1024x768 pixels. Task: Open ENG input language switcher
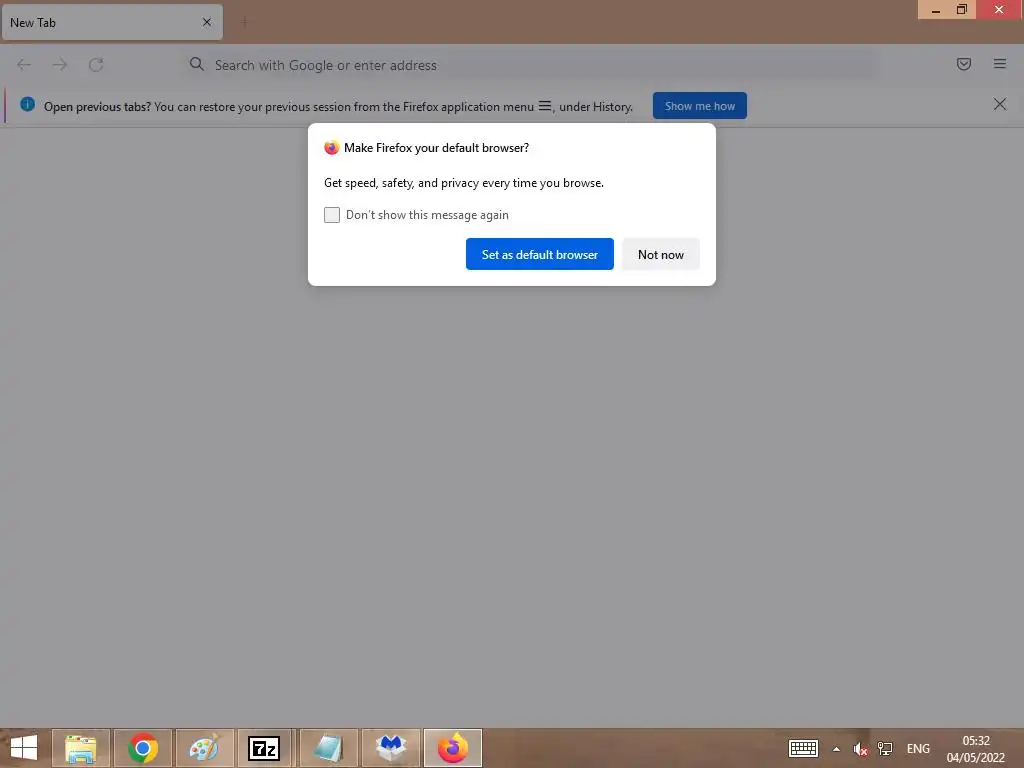click(x=918, y=749)
